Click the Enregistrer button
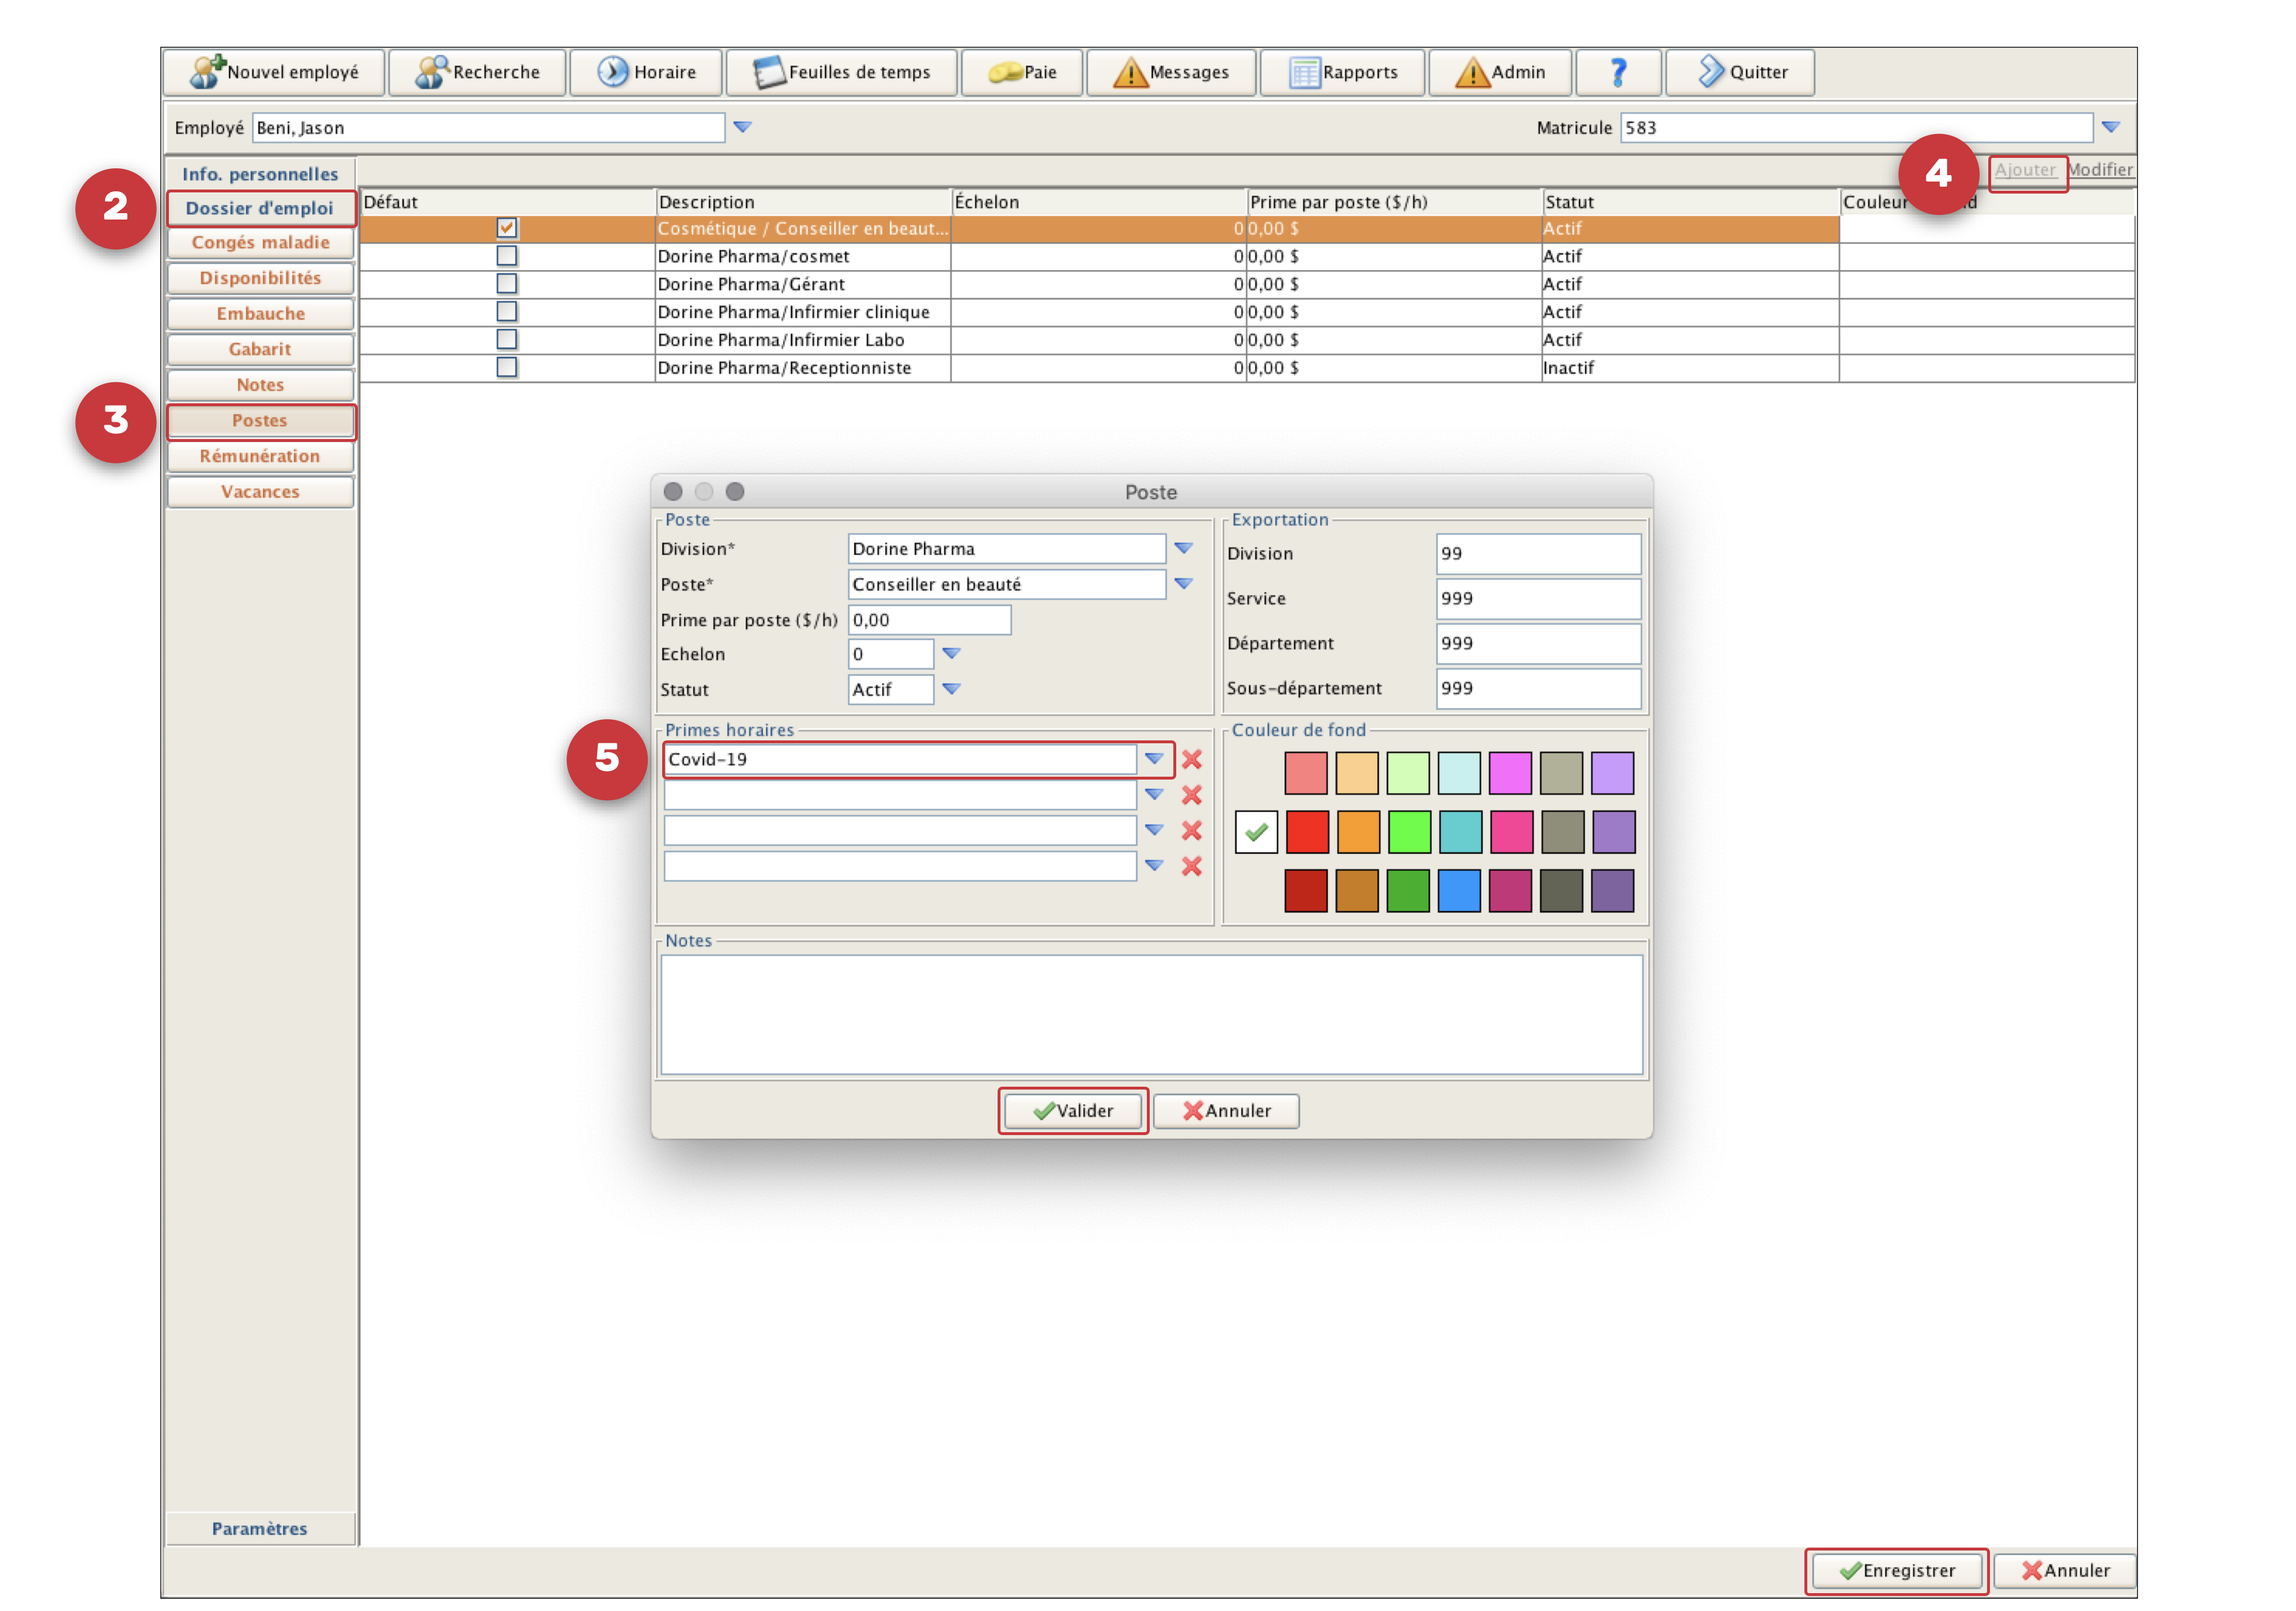The height and width of the screenshot is (1611, 2296). pos(1896,1570)
